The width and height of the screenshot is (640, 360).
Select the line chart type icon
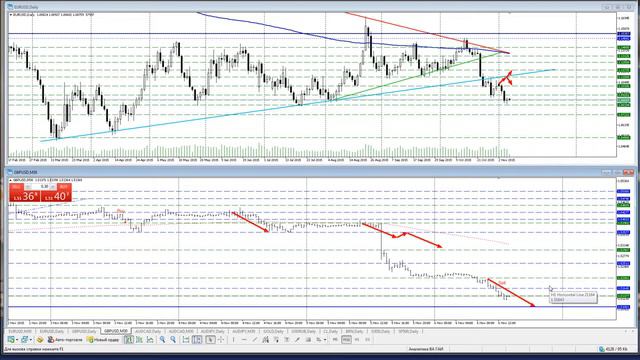[150, 340]
